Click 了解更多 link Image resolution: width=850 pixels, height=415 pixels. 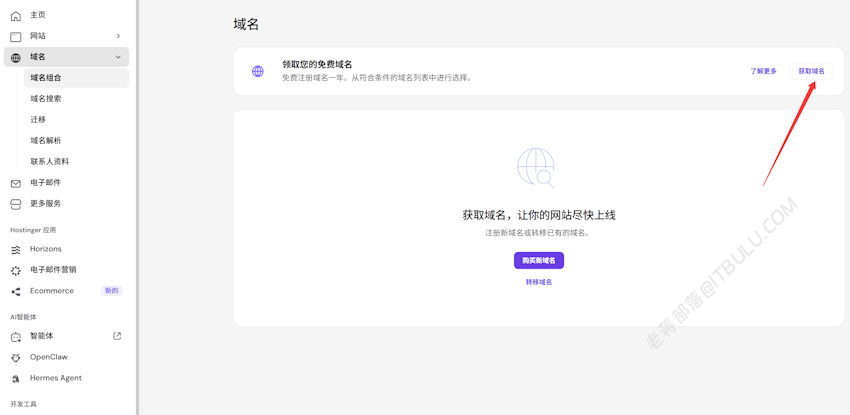click(x=763, y=71)
